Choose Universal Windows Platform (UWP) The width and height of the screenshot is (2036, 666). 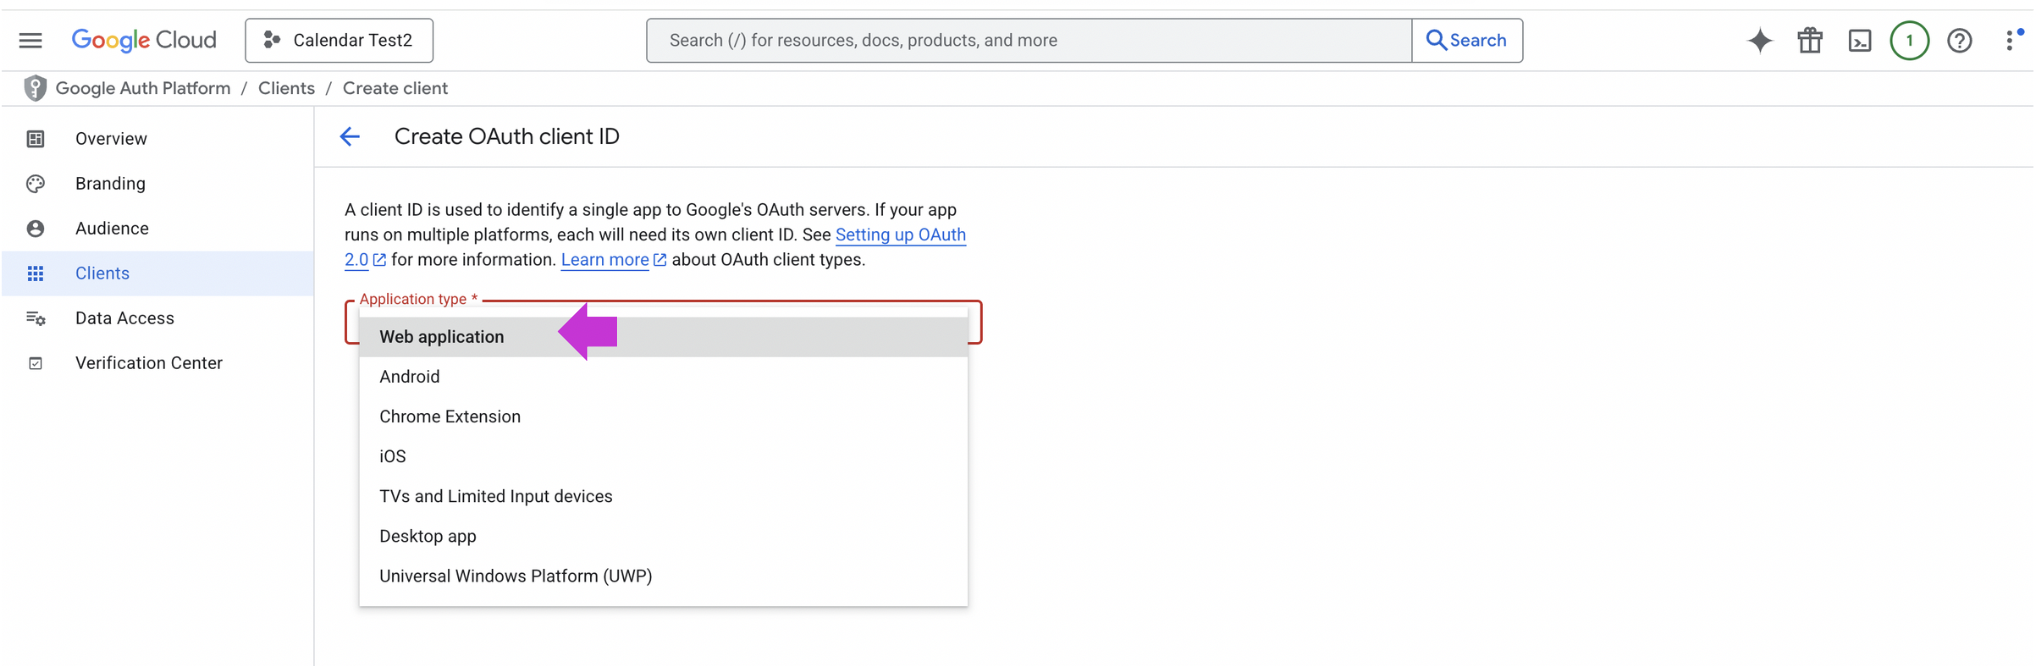coord(663,577)
